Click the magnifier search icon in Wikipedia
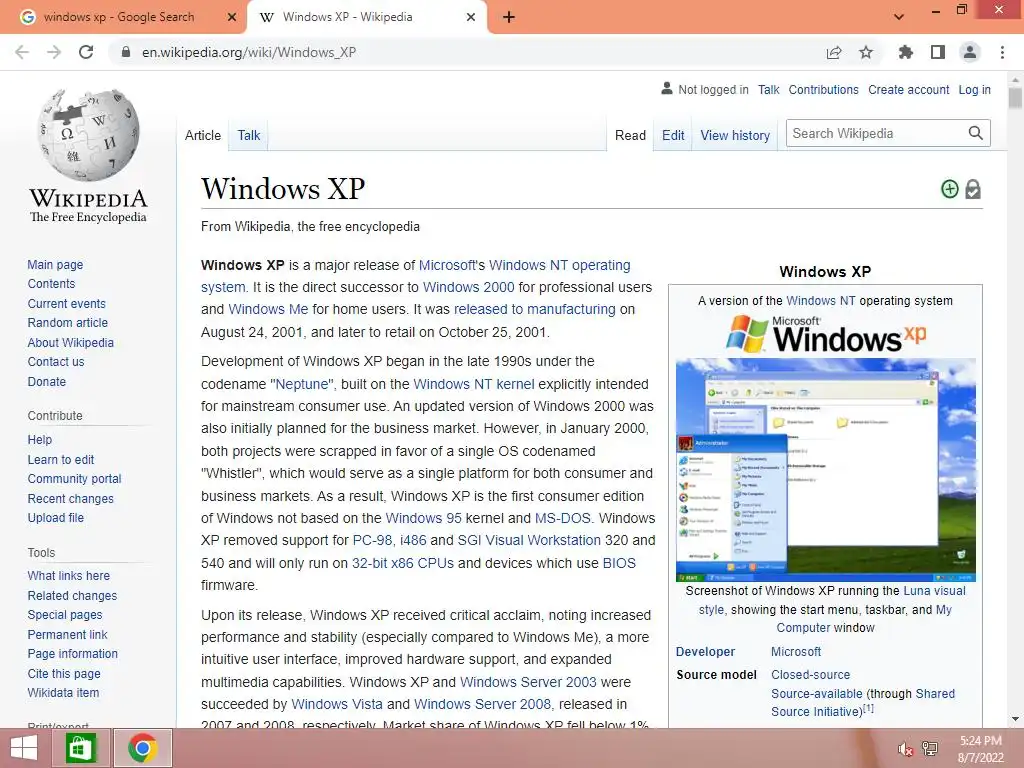The height and width of the screenshot is (768, 1024). coord(976,133)
